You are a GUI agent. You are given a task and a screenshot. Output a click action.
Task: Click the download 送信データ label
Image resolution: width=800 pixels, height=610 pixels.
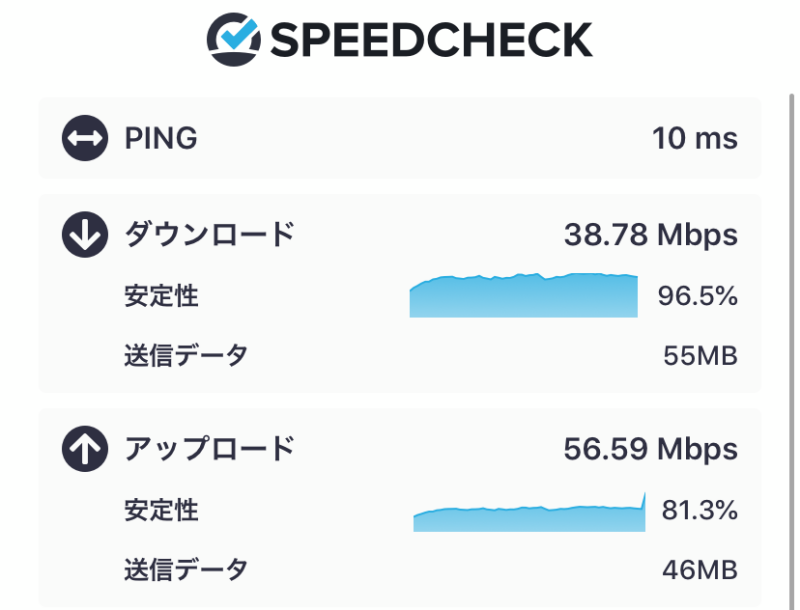click(x=185, y=355)
